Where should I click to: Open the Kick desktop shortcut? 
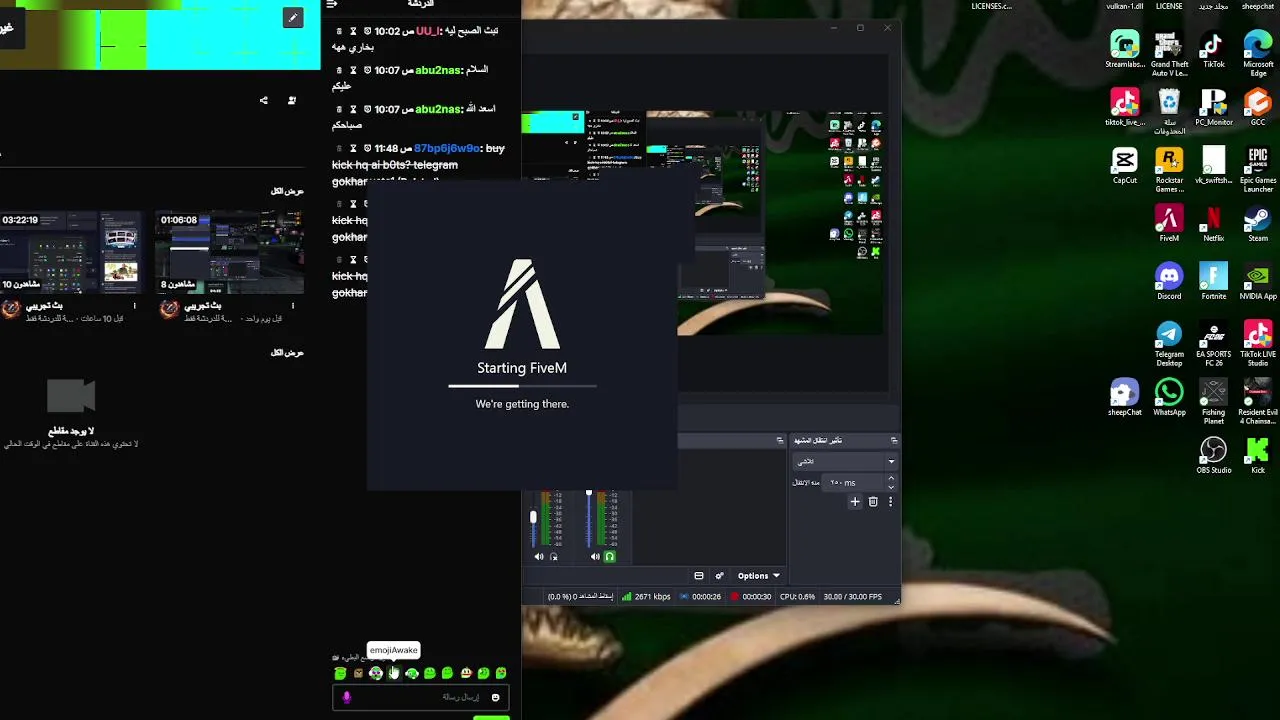pos(1258,456)
